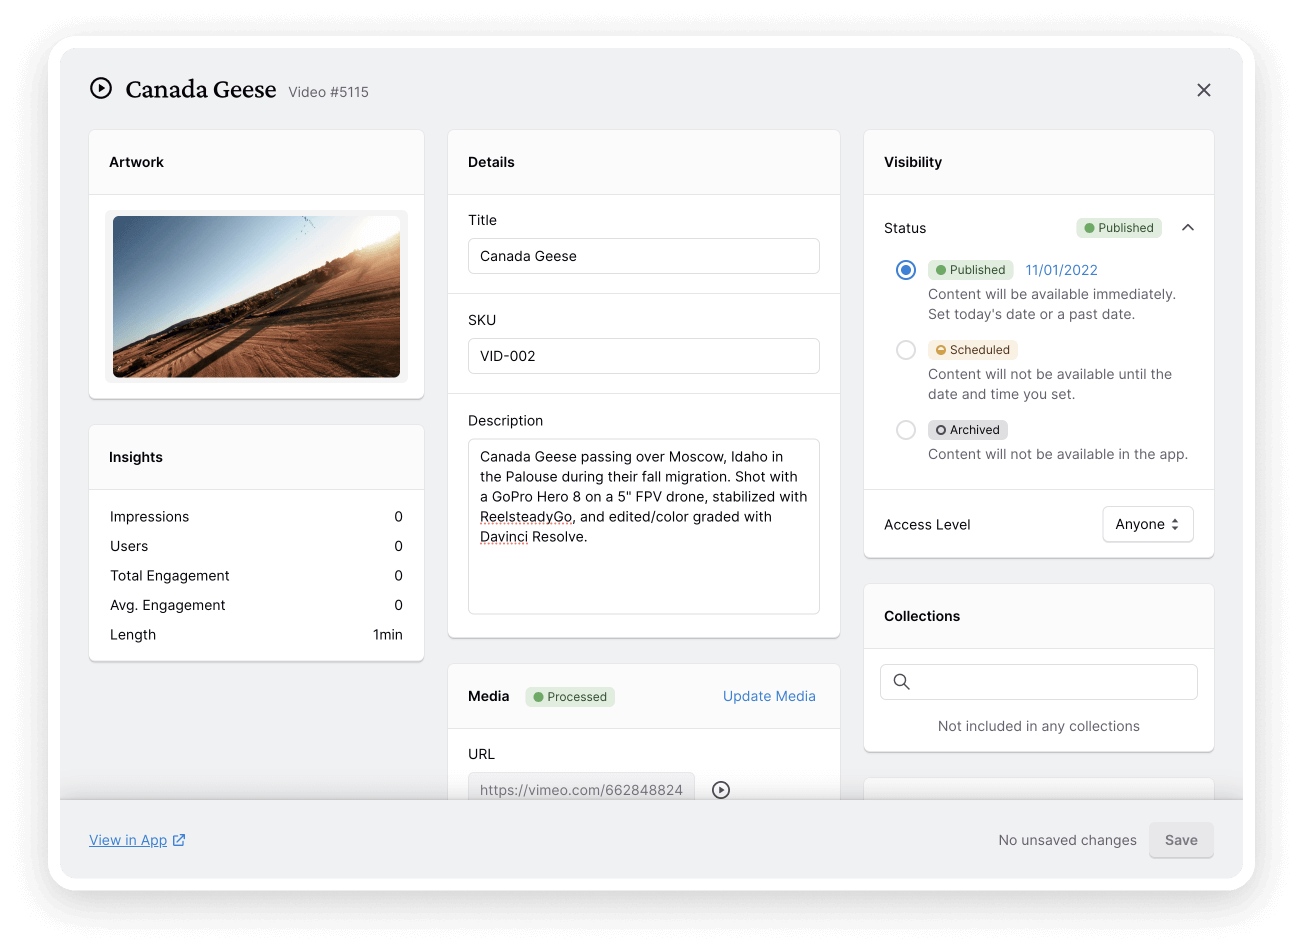Click the Update Media link
The image size is (1303, 951).
tap(769, 696)
